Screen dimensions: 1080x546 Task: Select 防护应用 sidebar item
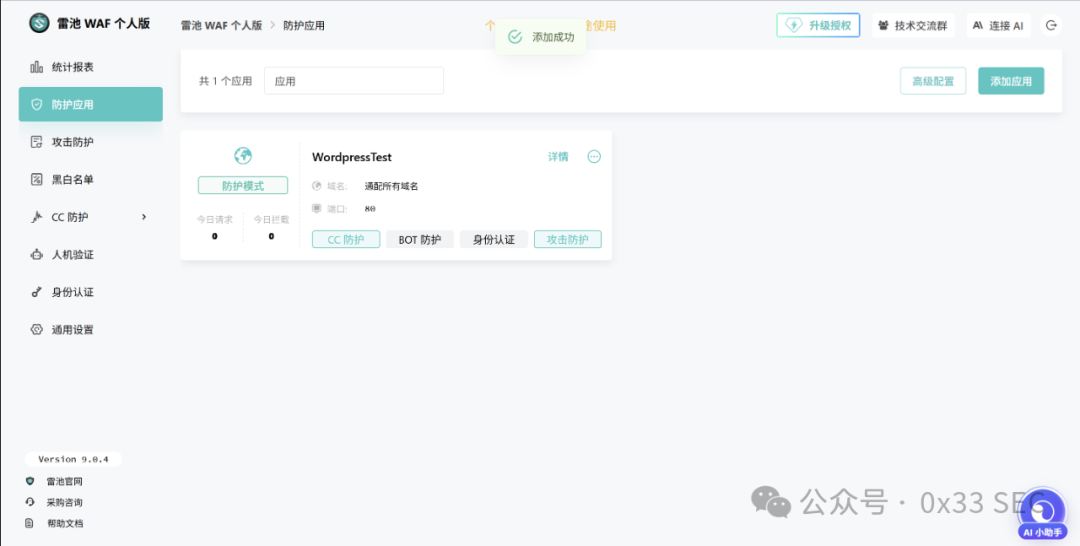90,104
